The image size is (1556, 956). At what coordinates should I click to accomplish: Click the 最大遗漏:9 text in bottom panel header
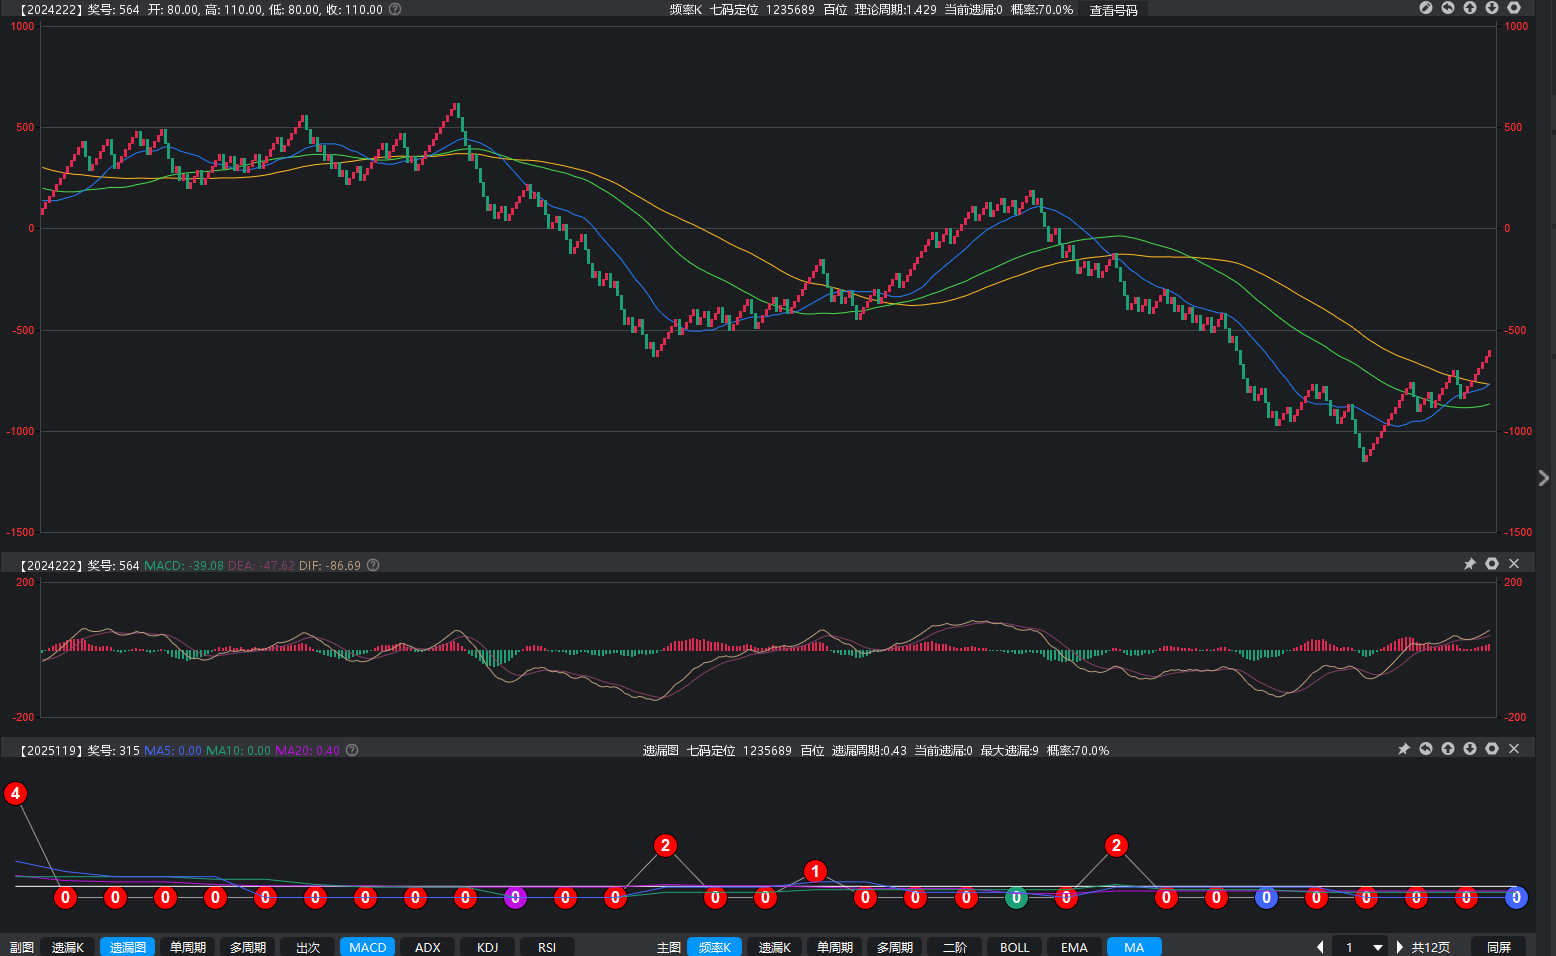(x=1009, y=750)
